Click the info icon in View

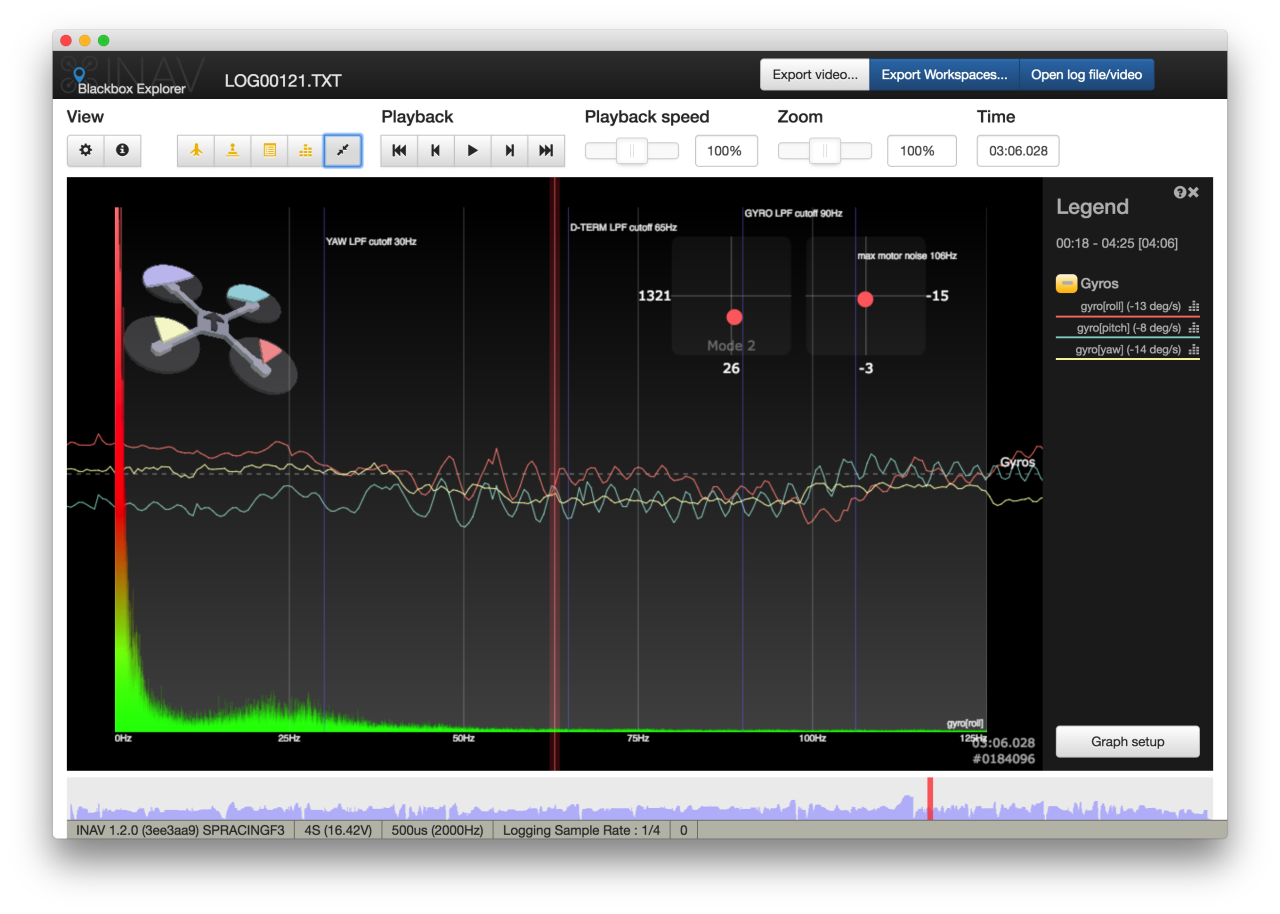(122, 150)
